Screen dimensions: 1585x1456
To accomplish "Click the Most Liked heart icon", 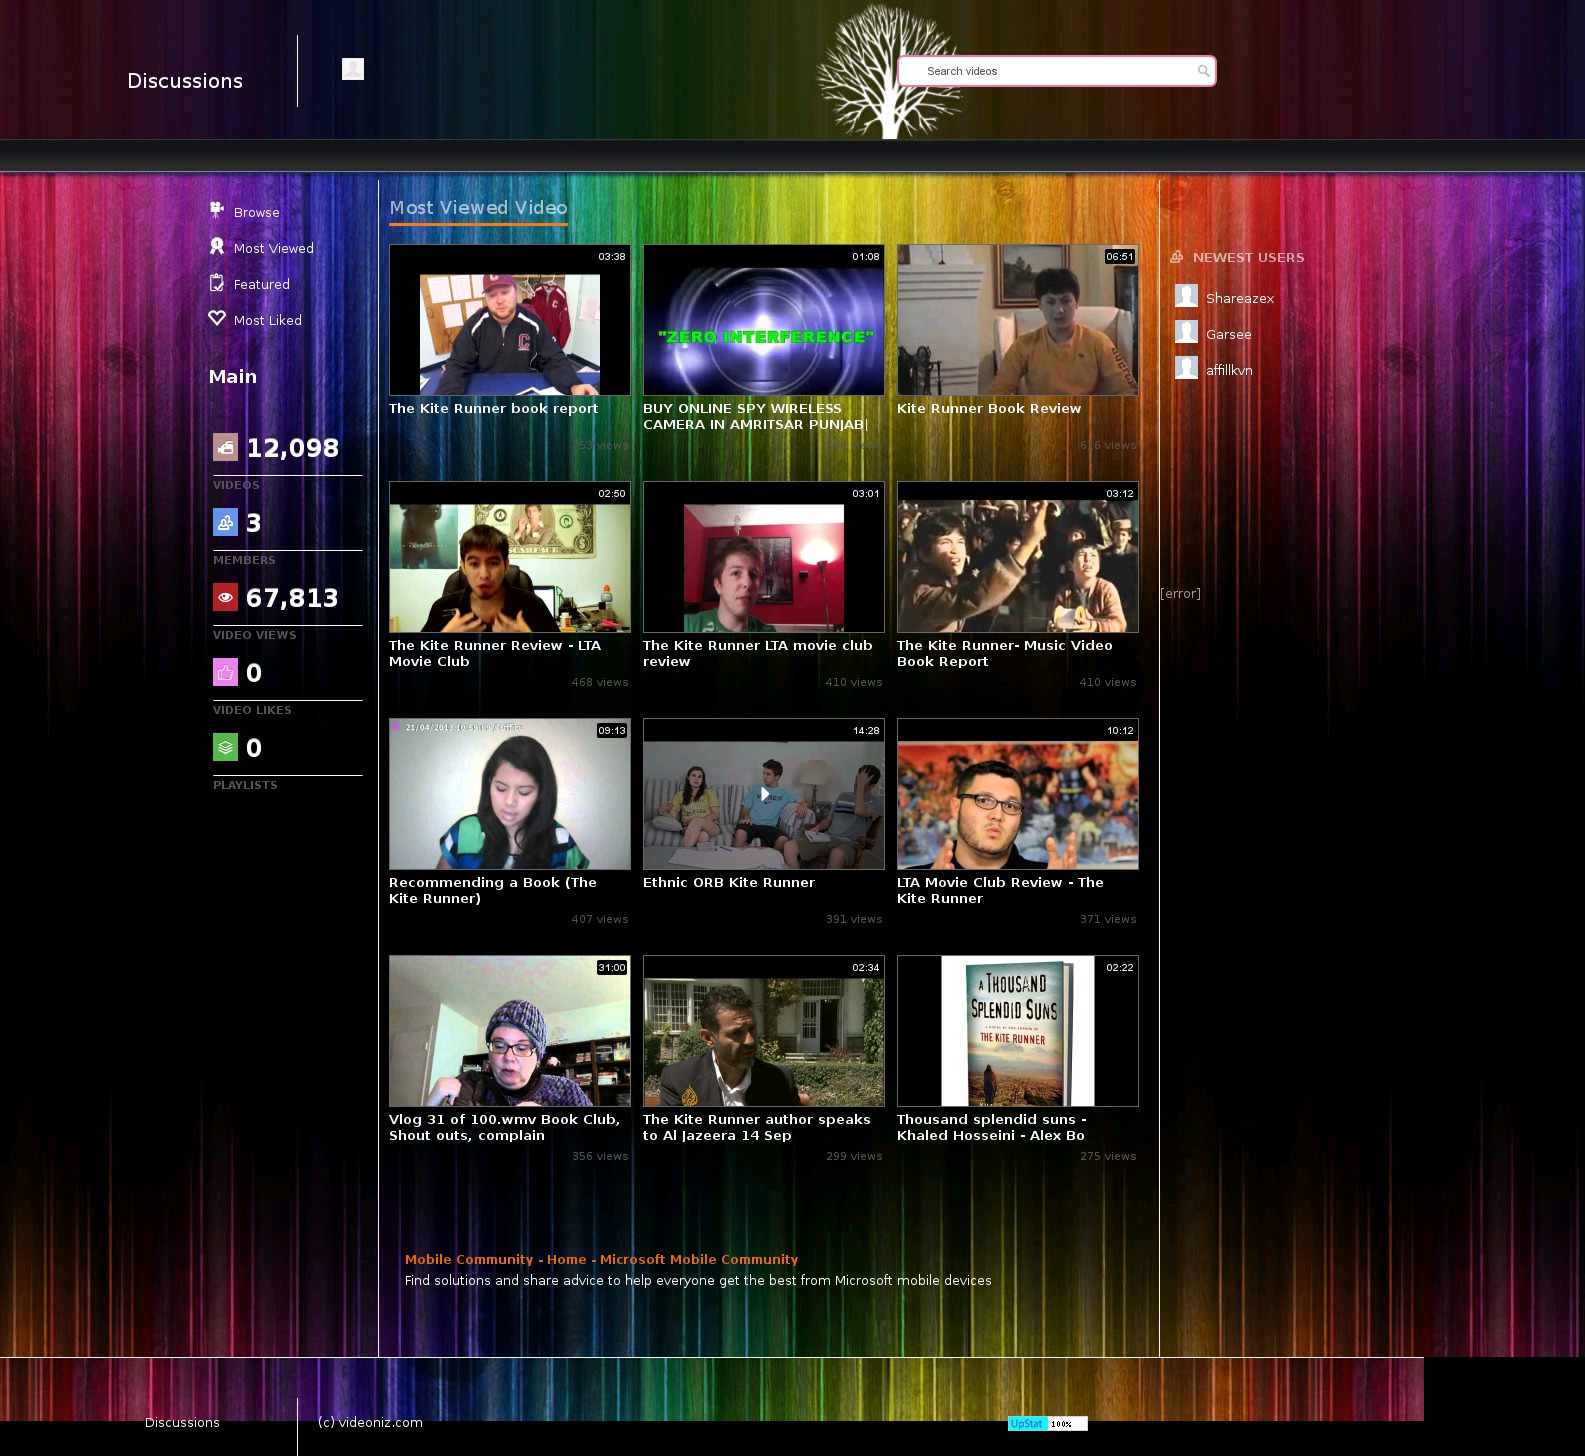I will (216, 318).
